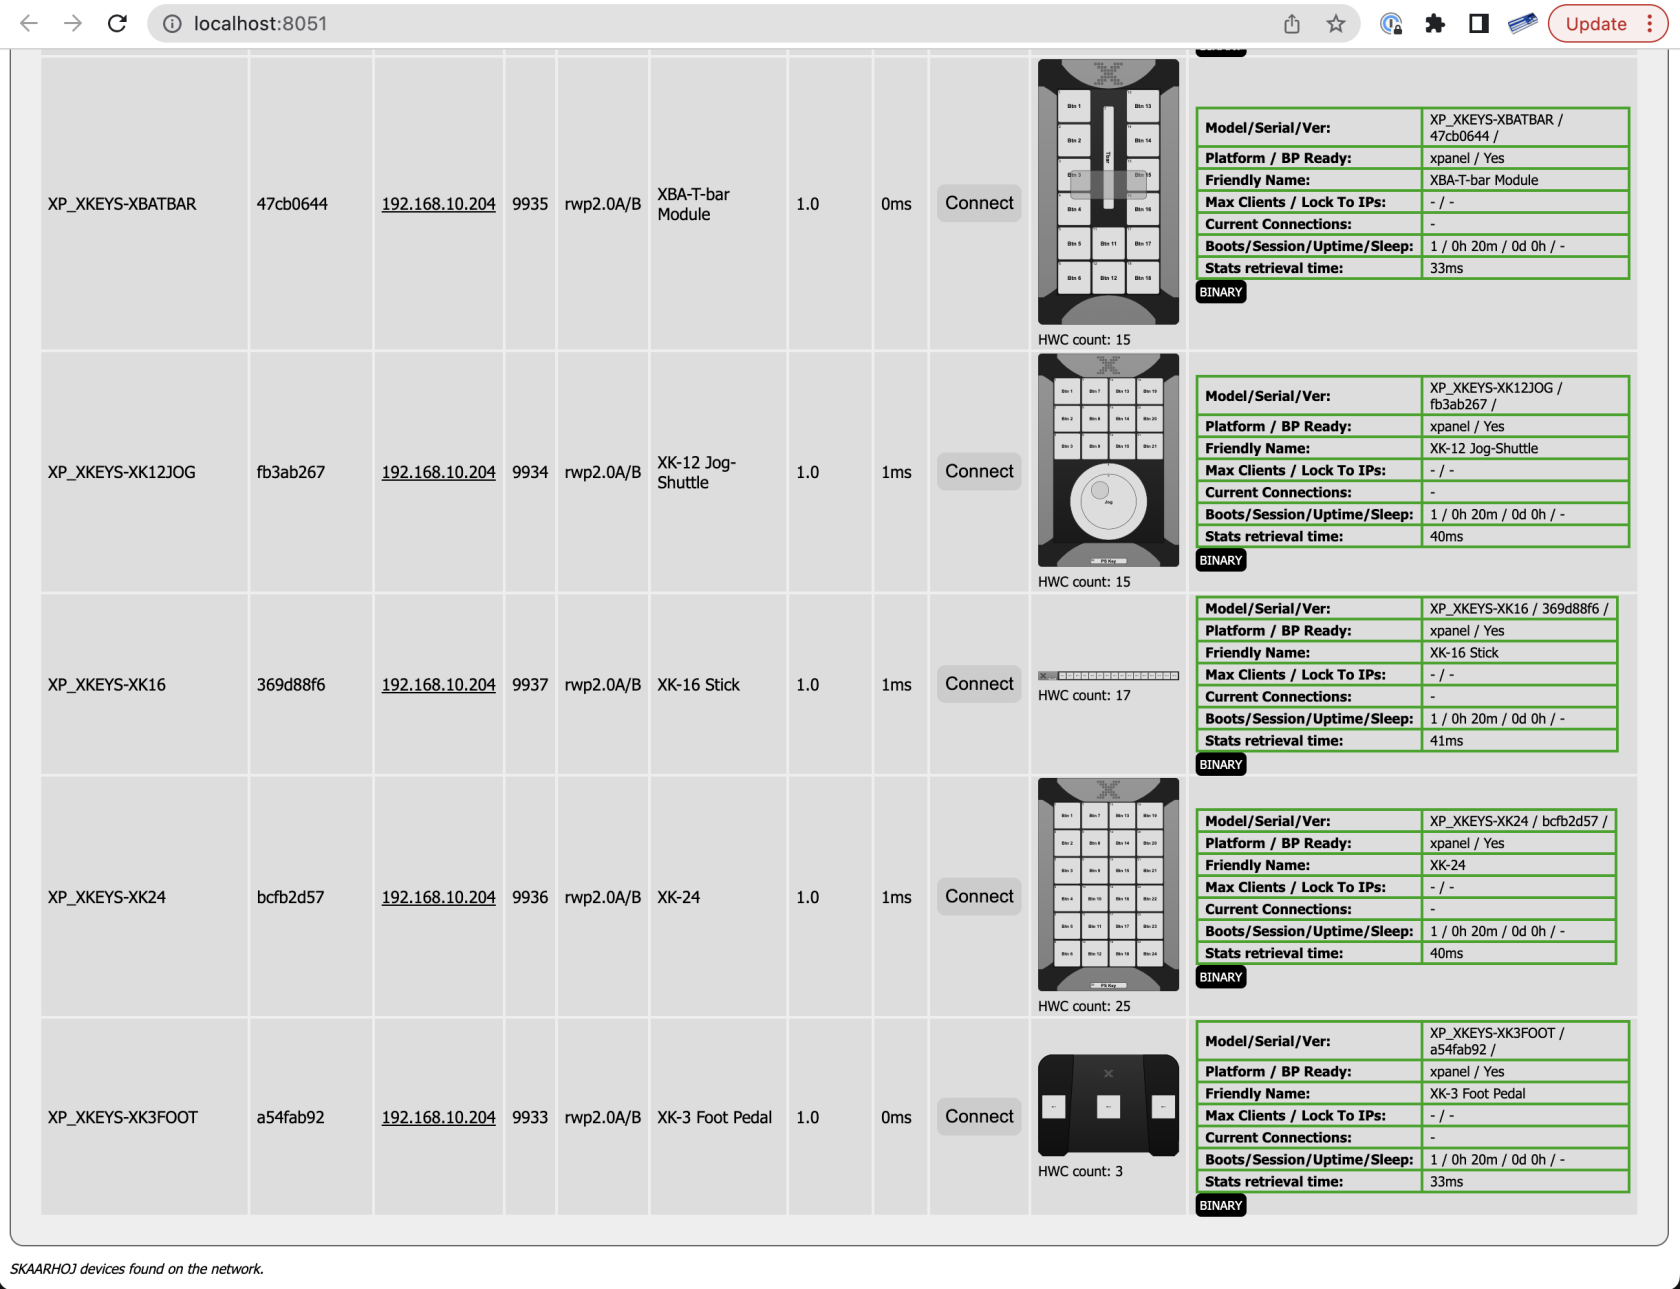Click the XK-24 panel thumbnail image
Screen dimensions: 1680x1289
pyautogui.click(x=1108, y=885)
